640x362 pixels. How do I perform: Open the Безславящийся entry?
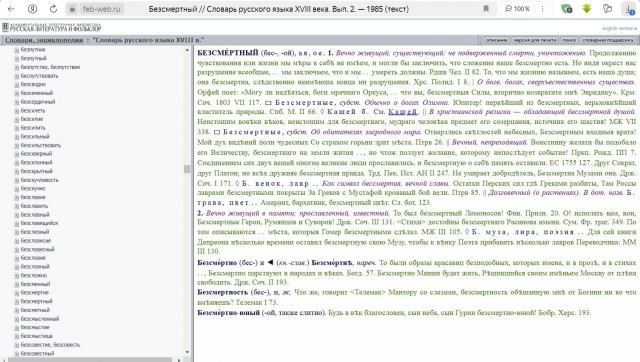pyautogui.click(x=39, y=223)
